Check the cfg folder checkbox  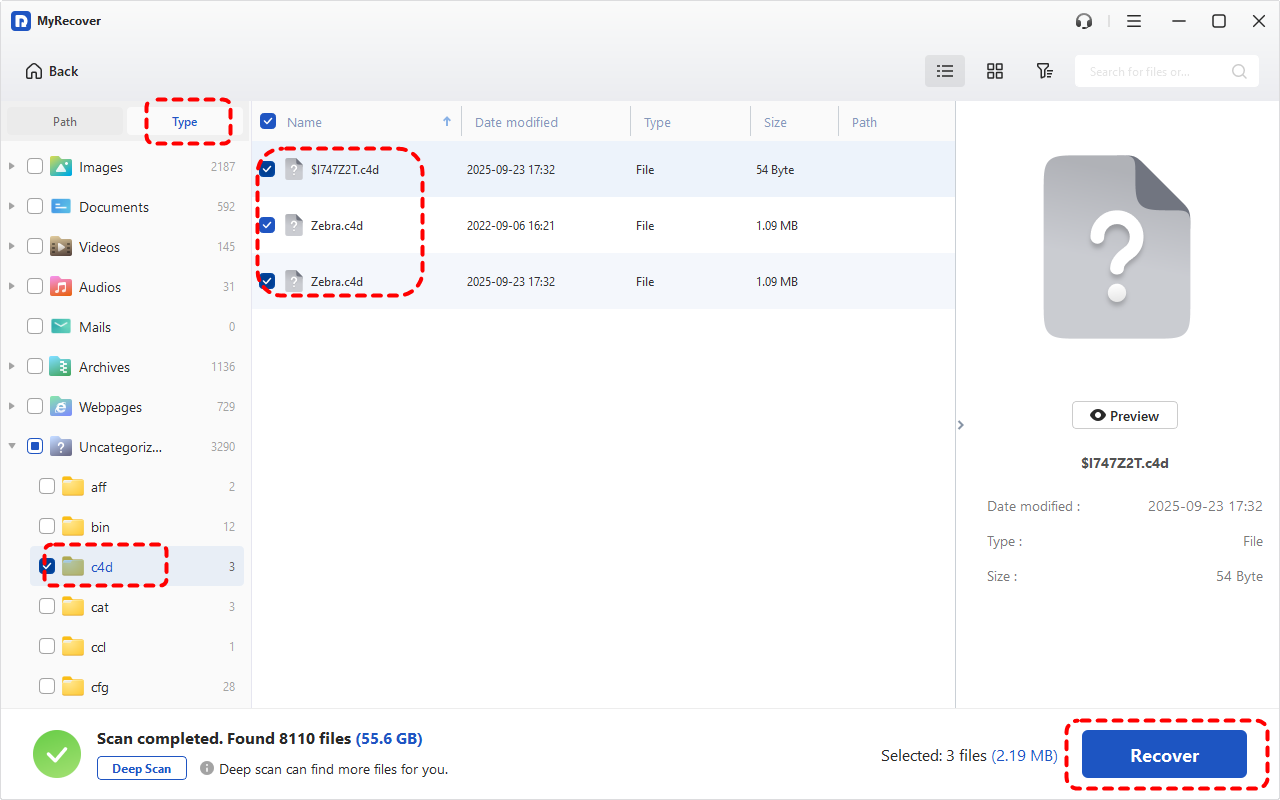(x=47, y=687)
